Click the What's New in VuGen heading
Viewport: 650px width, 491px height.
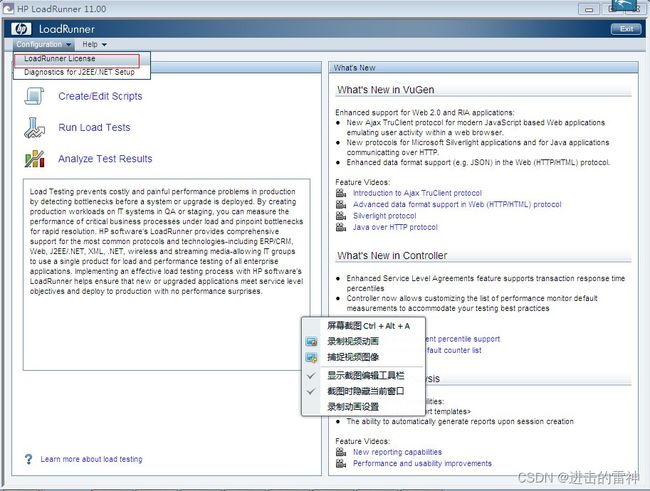(x=386, y=90)
